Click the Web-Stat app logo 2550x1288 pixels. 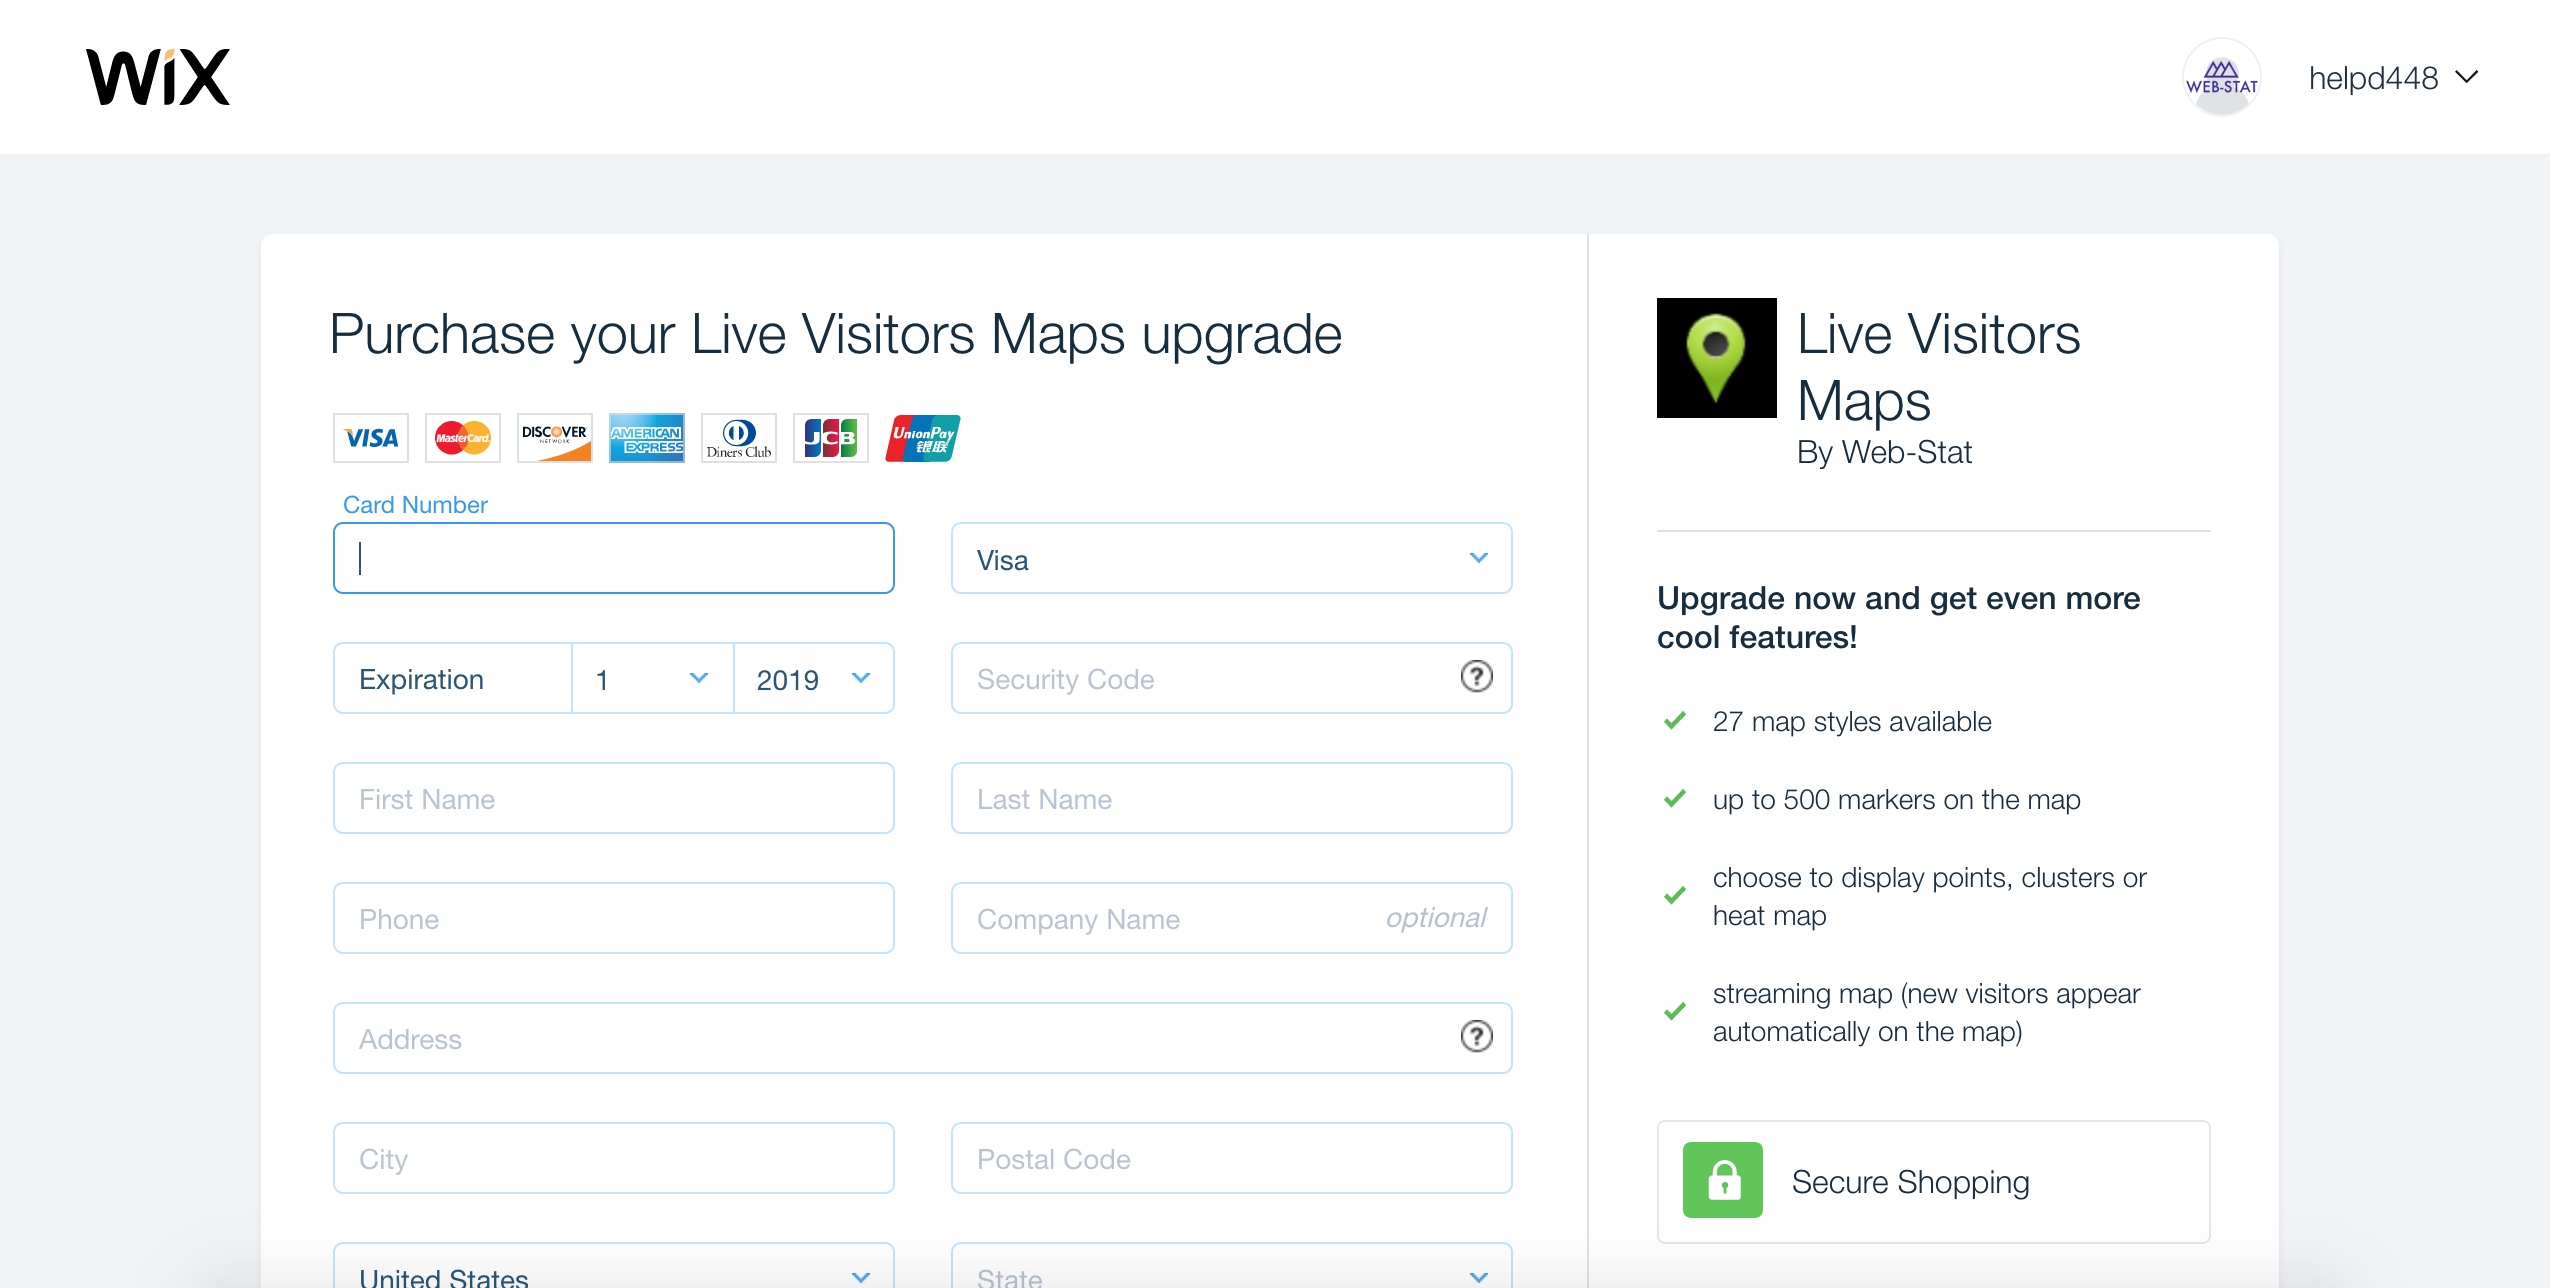pyautogui.click(x=1714, y=358)
